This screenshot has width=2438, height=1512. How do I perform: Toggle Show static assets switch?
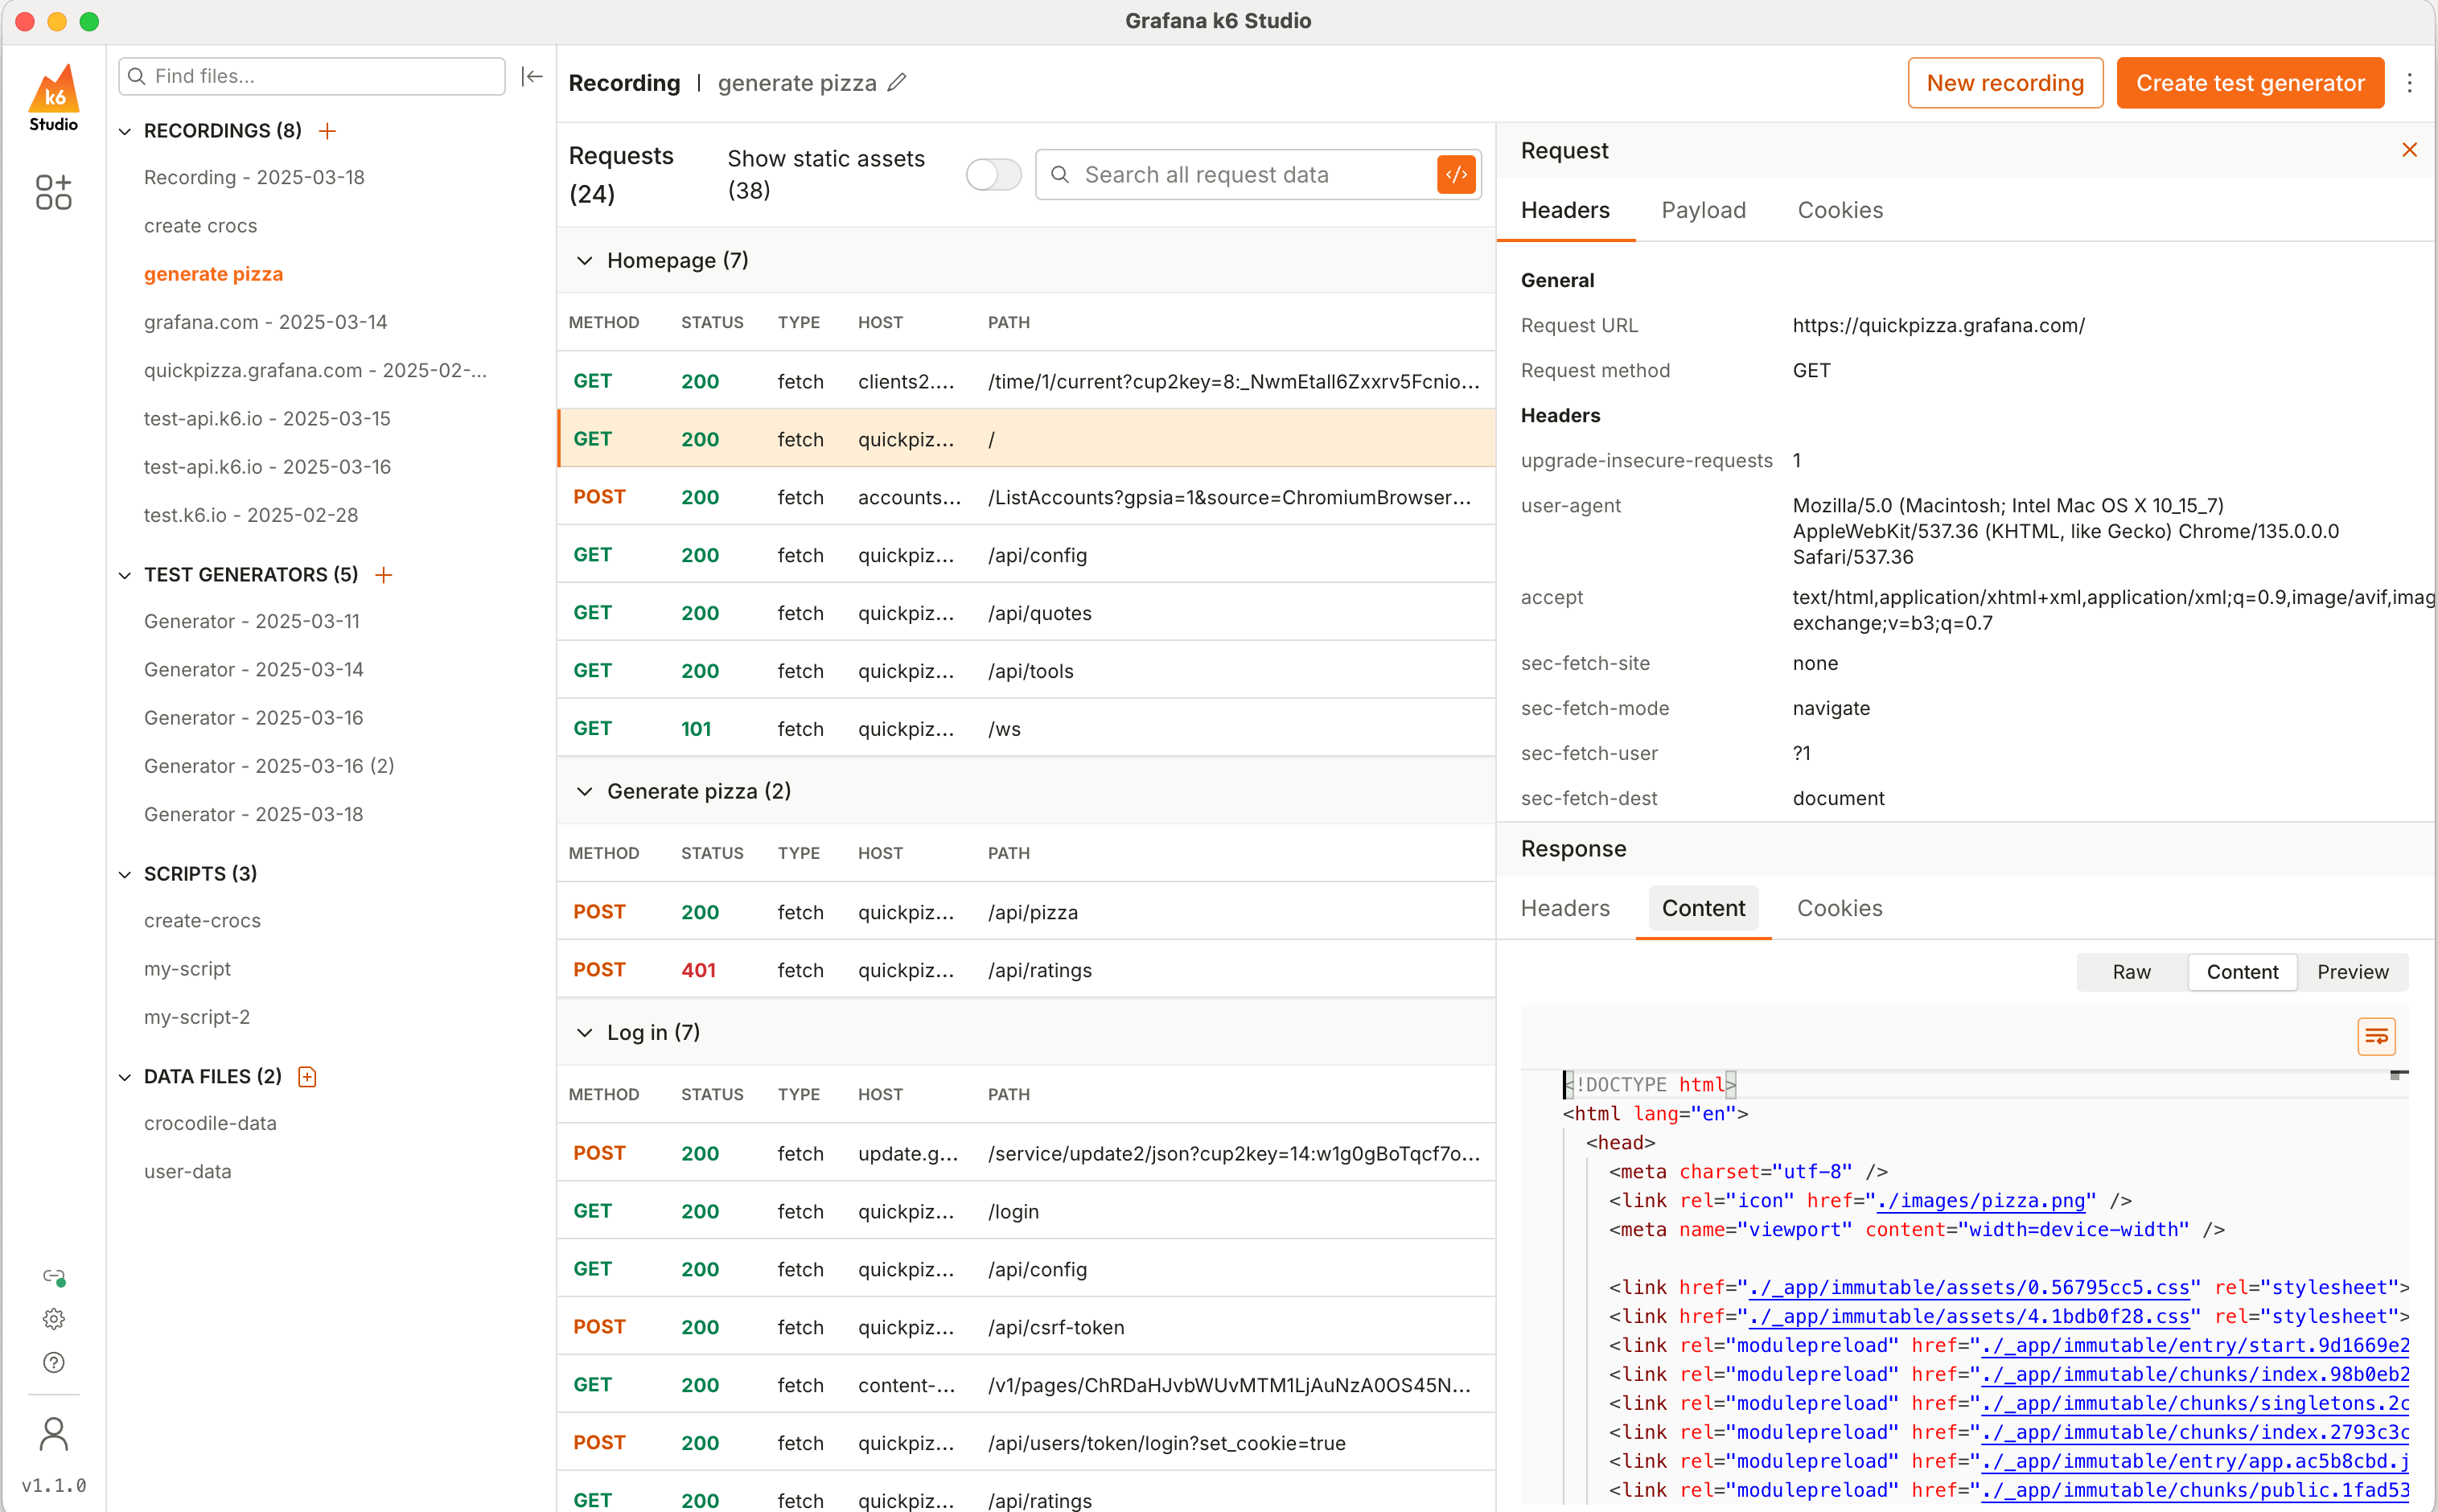click(x=992, y=175)
